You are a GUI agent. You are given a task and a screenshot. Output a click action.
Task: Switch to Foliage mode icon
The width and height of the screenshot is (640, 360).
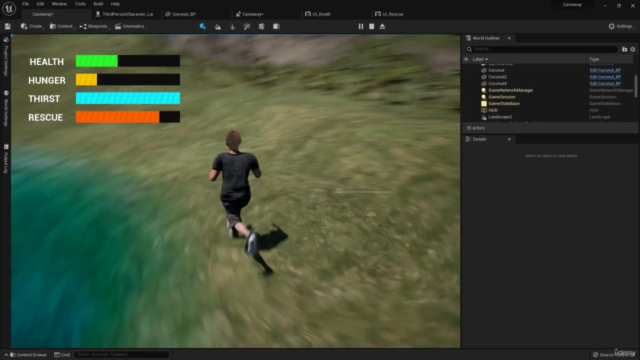point(233,27)
